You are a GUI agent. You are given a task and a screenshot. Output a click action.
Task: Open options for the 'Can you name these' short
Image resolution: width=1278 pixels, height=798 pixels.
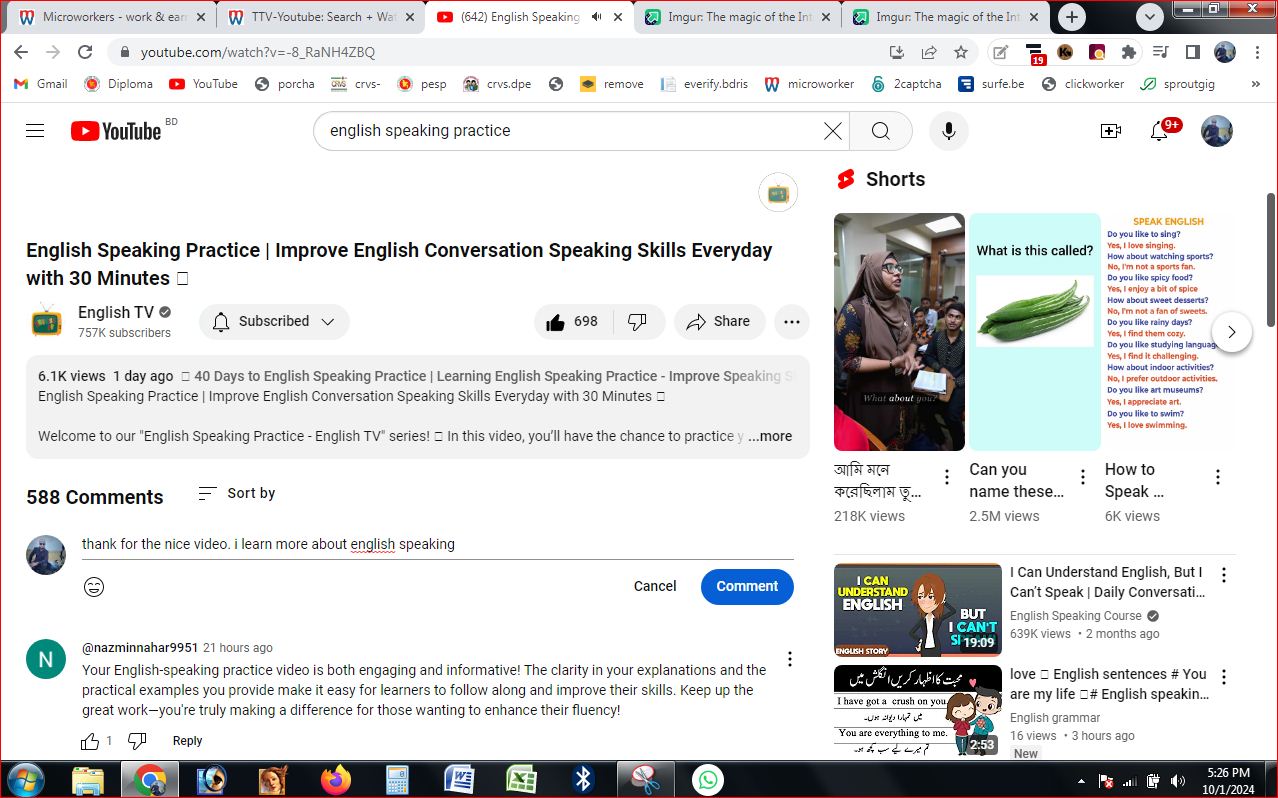[x=1083, y=477]
